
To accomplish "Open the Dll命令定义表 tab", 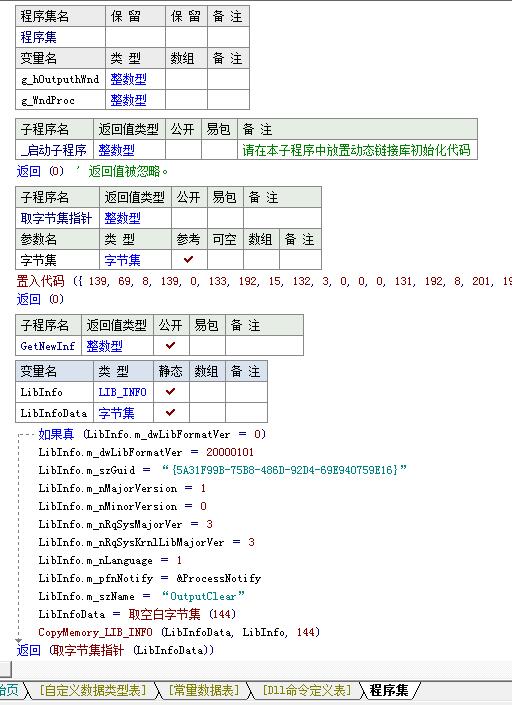I will (x=306, y=690).
